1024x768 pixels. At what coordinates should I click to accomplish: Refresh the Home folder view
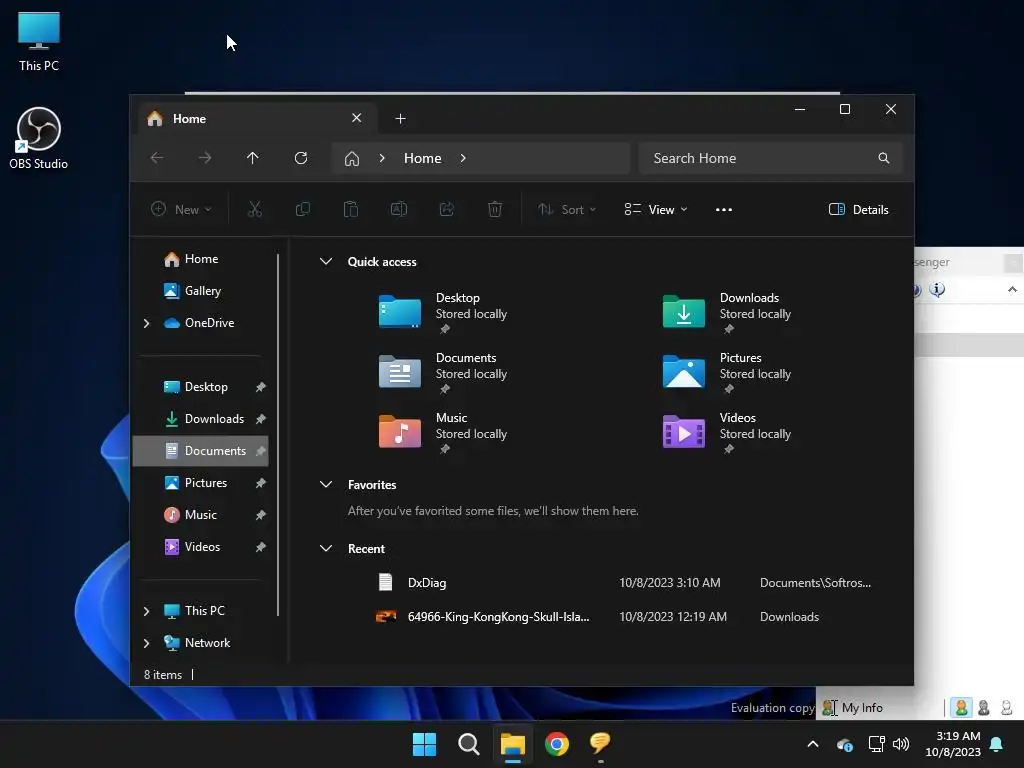pos(300,158)
